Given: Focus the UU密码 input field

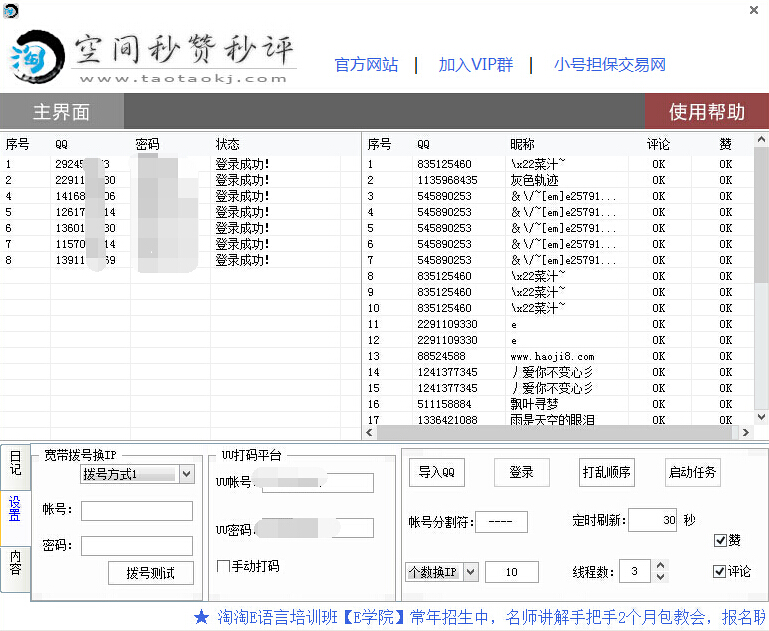Looking at the screenshot, I should 318,528.
